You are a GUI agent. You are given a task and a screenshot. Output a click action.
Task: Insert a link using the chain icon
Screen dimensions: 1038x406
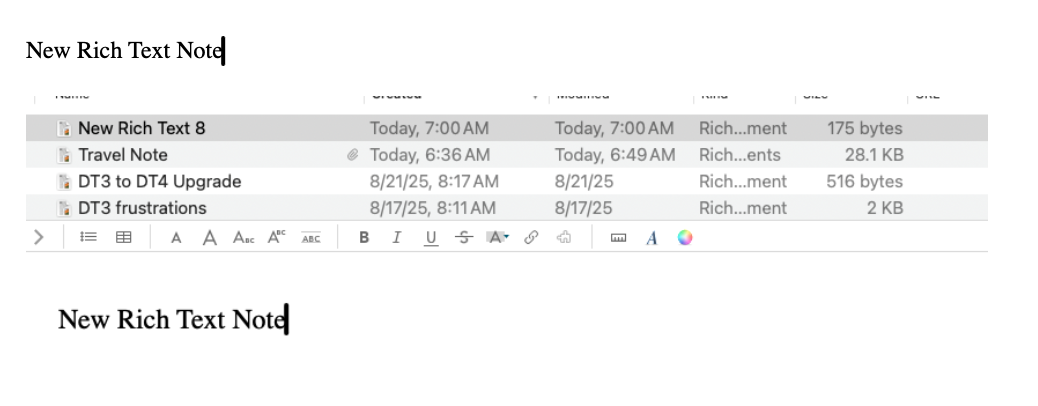coord(532,238)
